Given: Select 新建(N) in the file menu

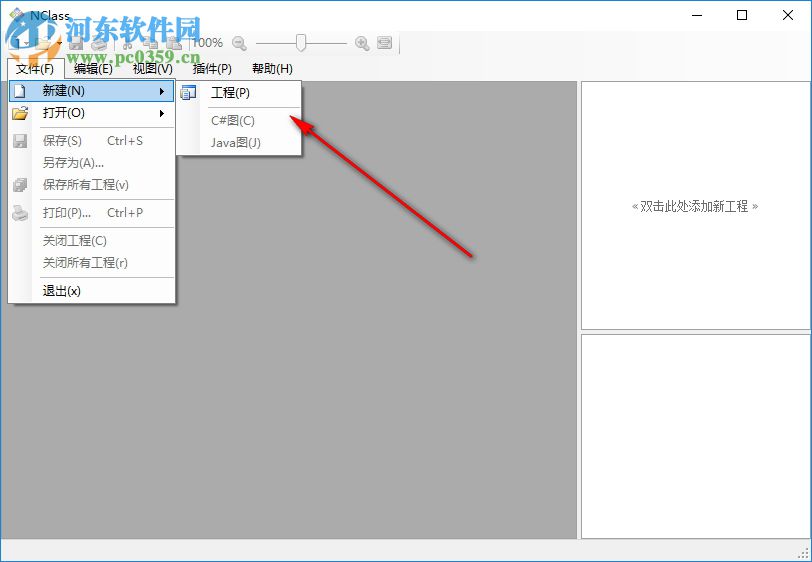Looking at the screenshot, I should pyautogui.click(x=92, y=91).
